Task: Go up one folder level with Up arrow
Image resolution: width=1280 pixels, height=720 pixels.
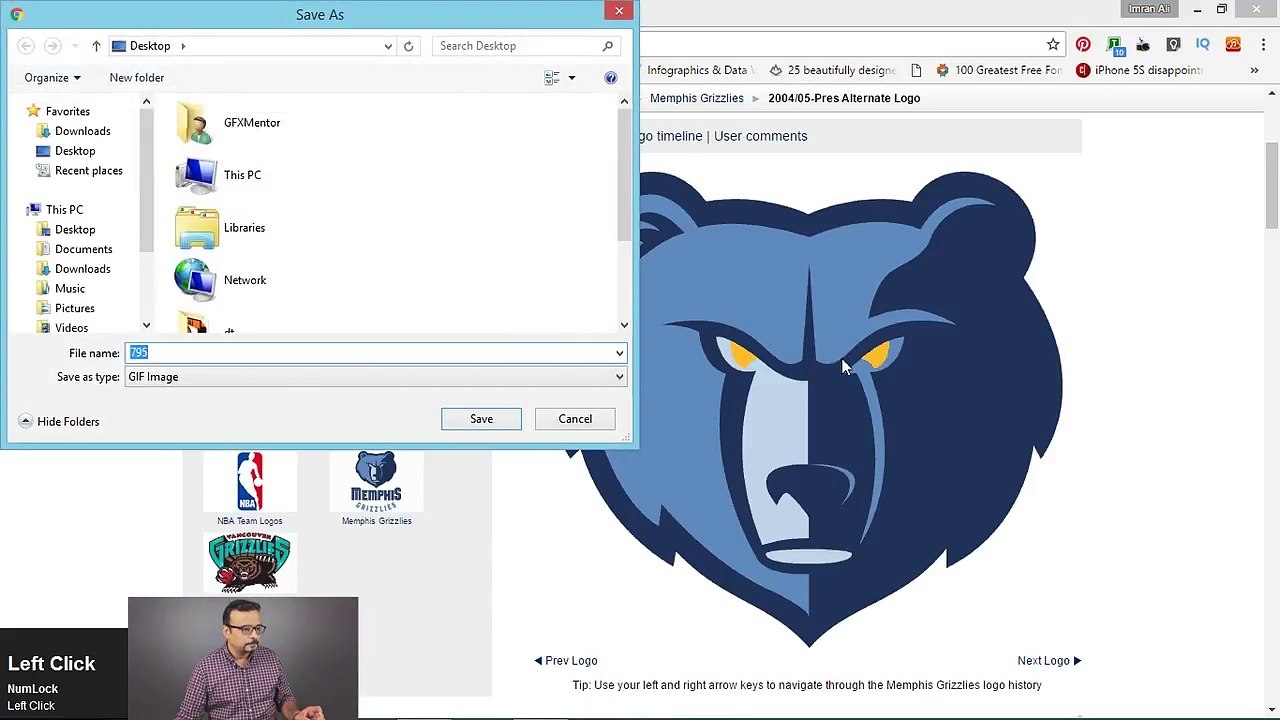Action: click(96, 46)
